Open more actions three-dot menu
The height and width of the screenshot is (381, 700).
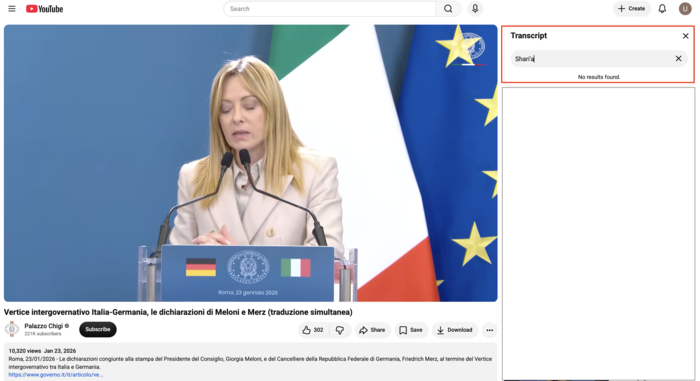490,330
